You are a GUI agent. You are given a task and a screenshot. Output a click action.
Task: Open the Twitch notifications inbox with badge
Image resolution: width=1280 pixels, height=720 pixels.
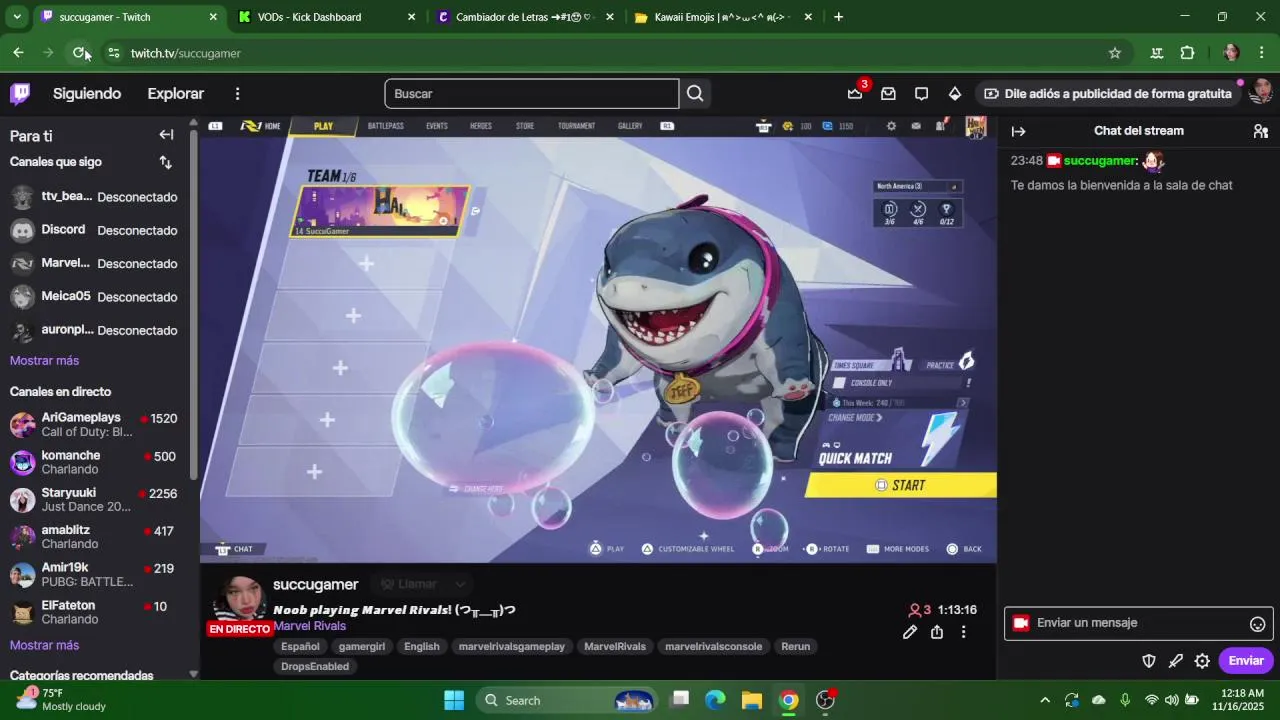click(855, 93)
